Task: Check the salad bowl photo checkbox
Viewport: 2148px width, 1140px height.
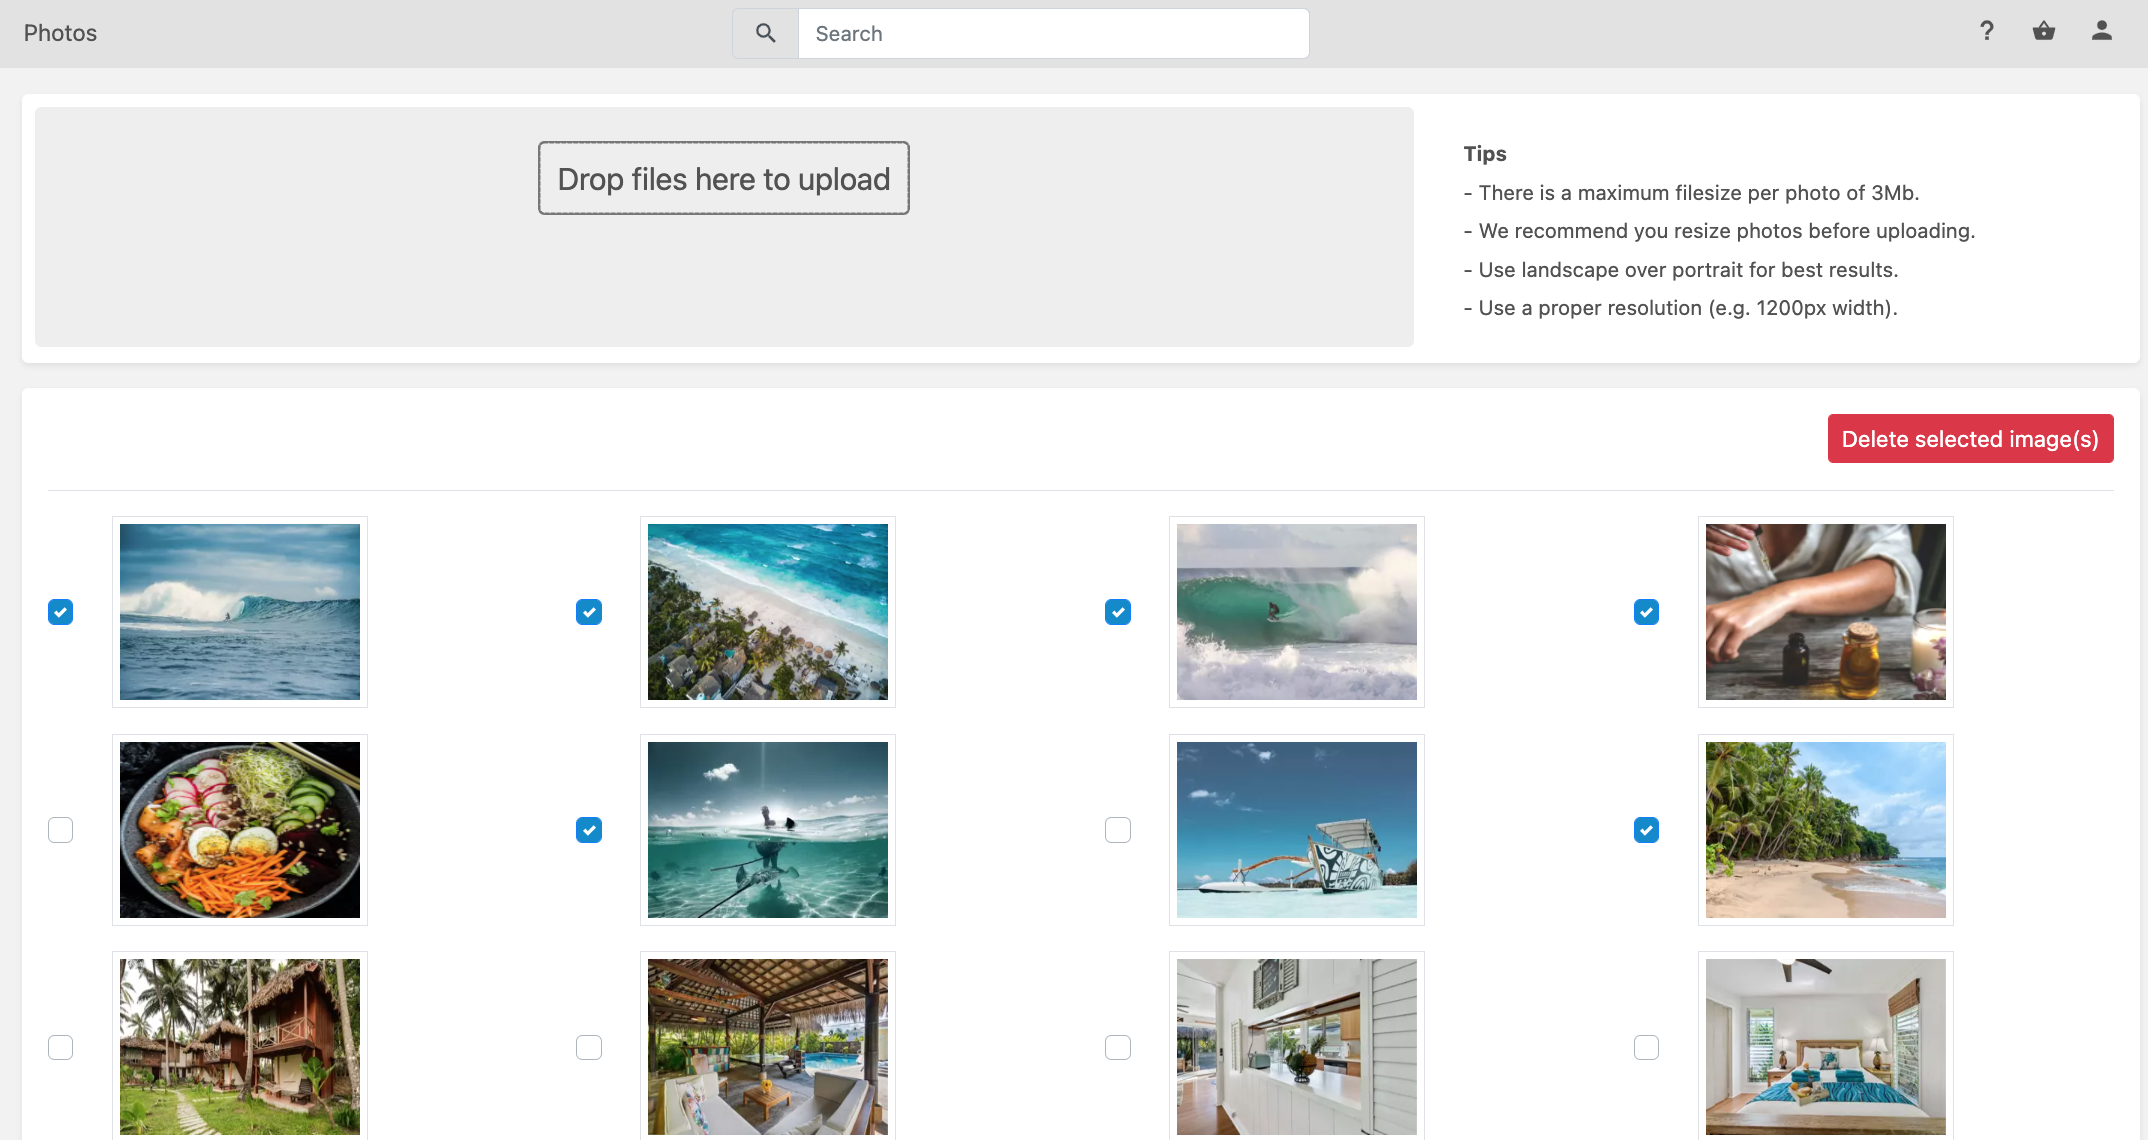Action: tap(61, 830)
